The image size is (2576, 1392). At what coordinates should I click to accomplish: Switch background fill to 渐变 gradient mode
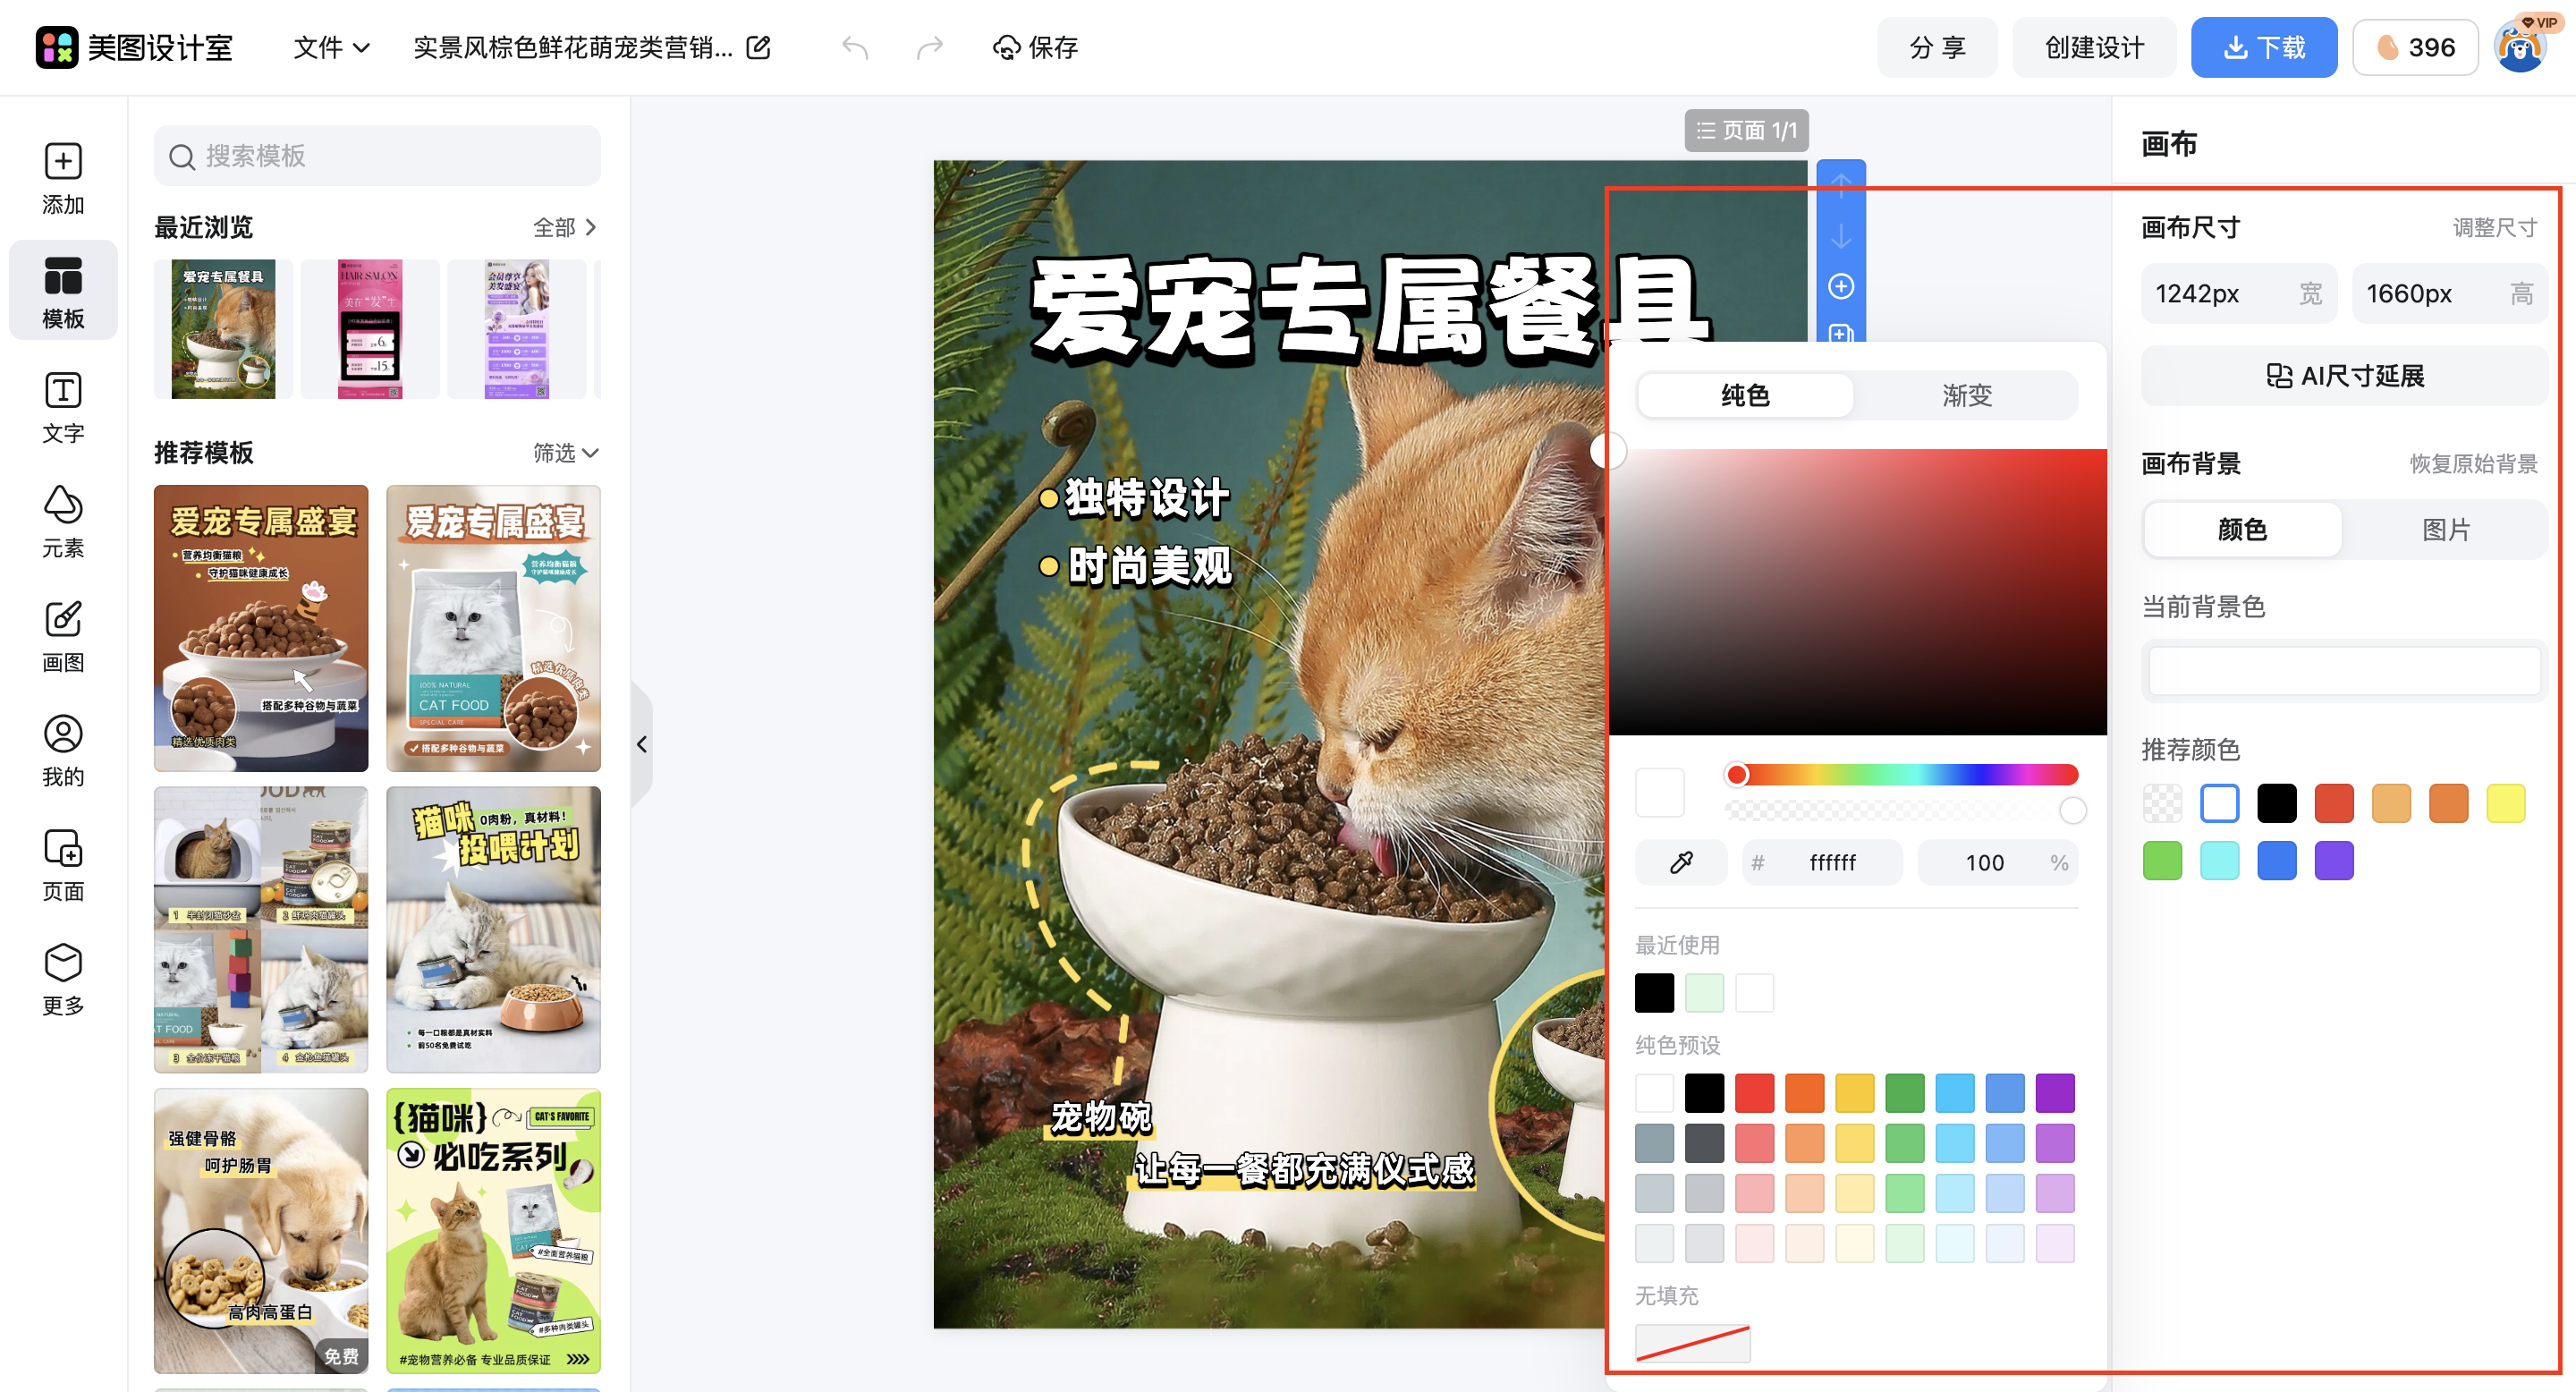(x=1966, y=395)
